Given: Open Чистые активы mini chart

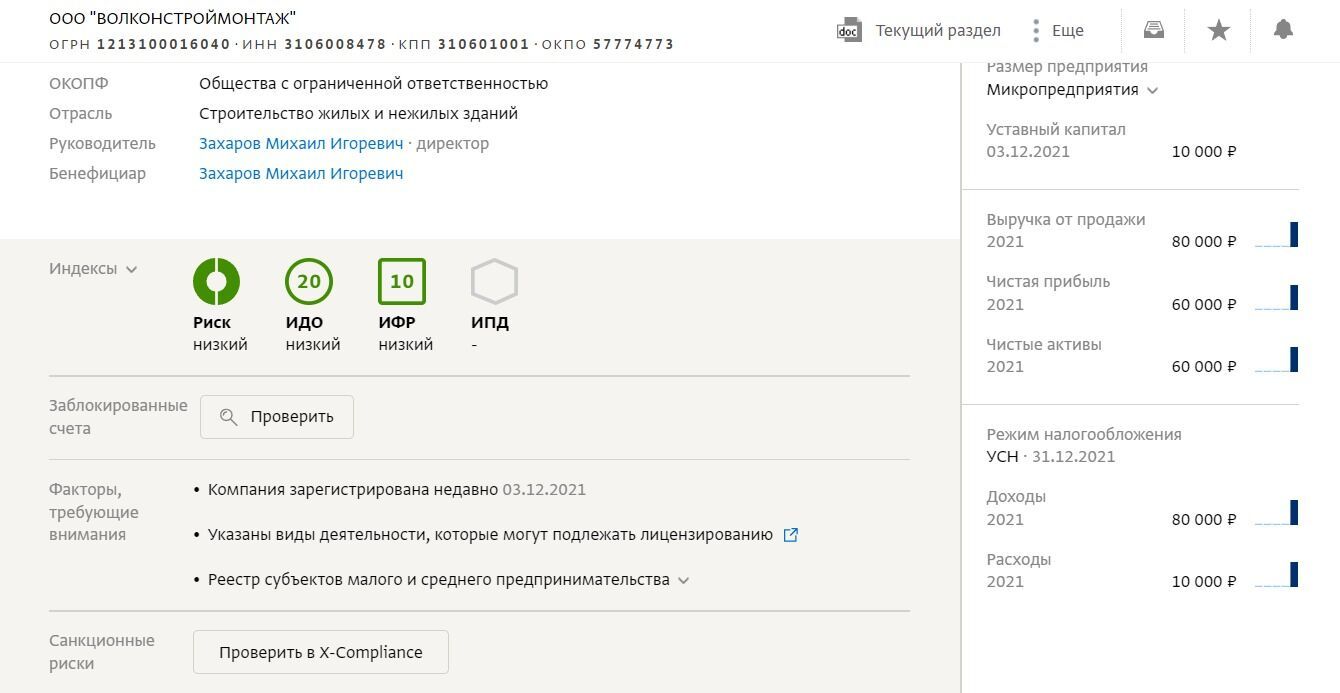Looking at the screenshot, I should tap(1276, 360).
